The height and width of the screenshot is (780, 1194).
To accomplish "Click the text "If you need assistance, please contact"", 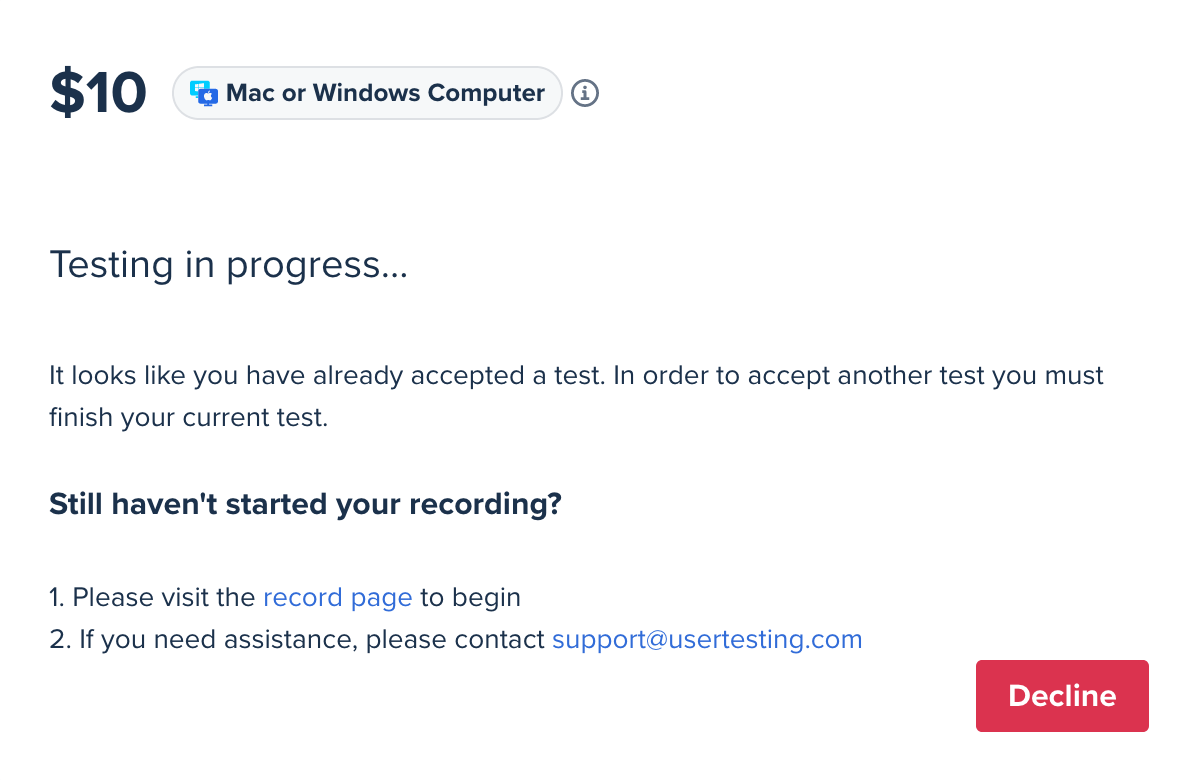I will tap(312, 639).
